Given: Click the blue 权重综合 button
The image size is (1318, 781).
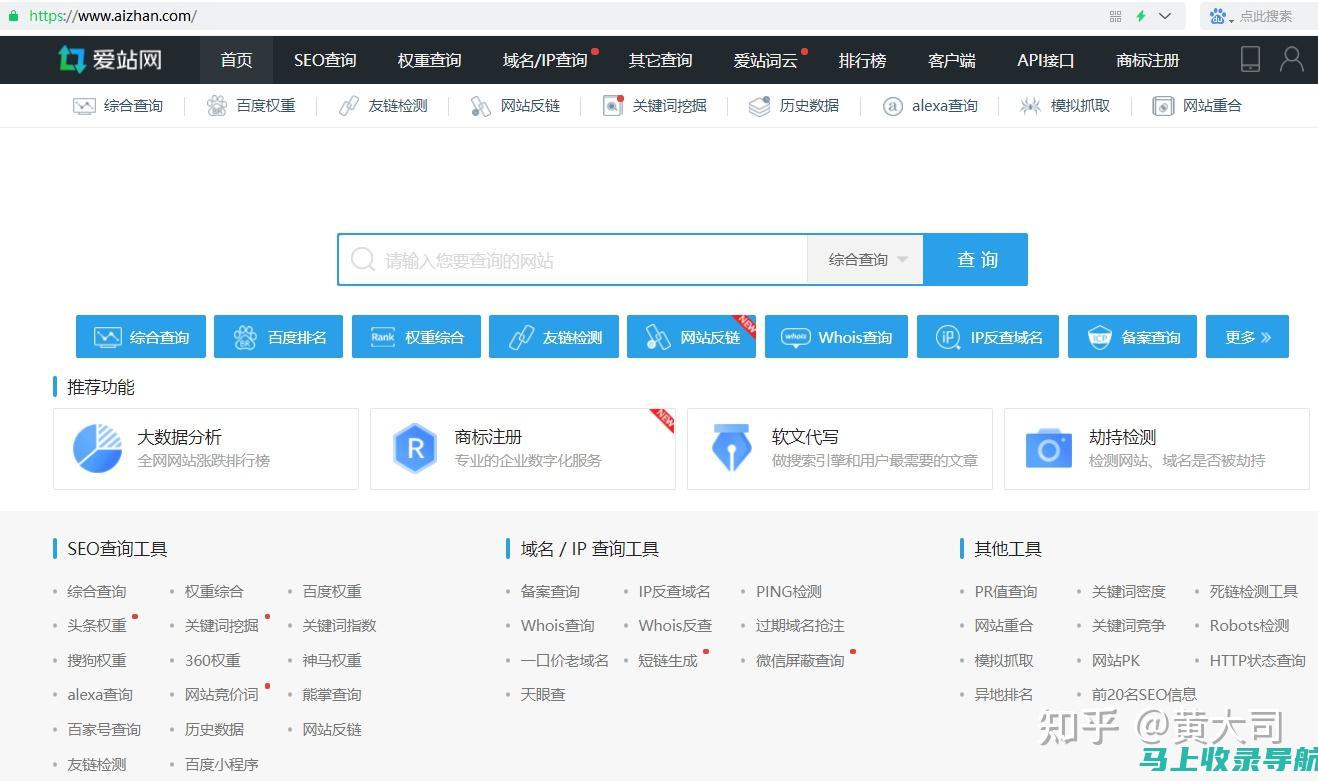Looking at the screenshot, I should point(416,337).
